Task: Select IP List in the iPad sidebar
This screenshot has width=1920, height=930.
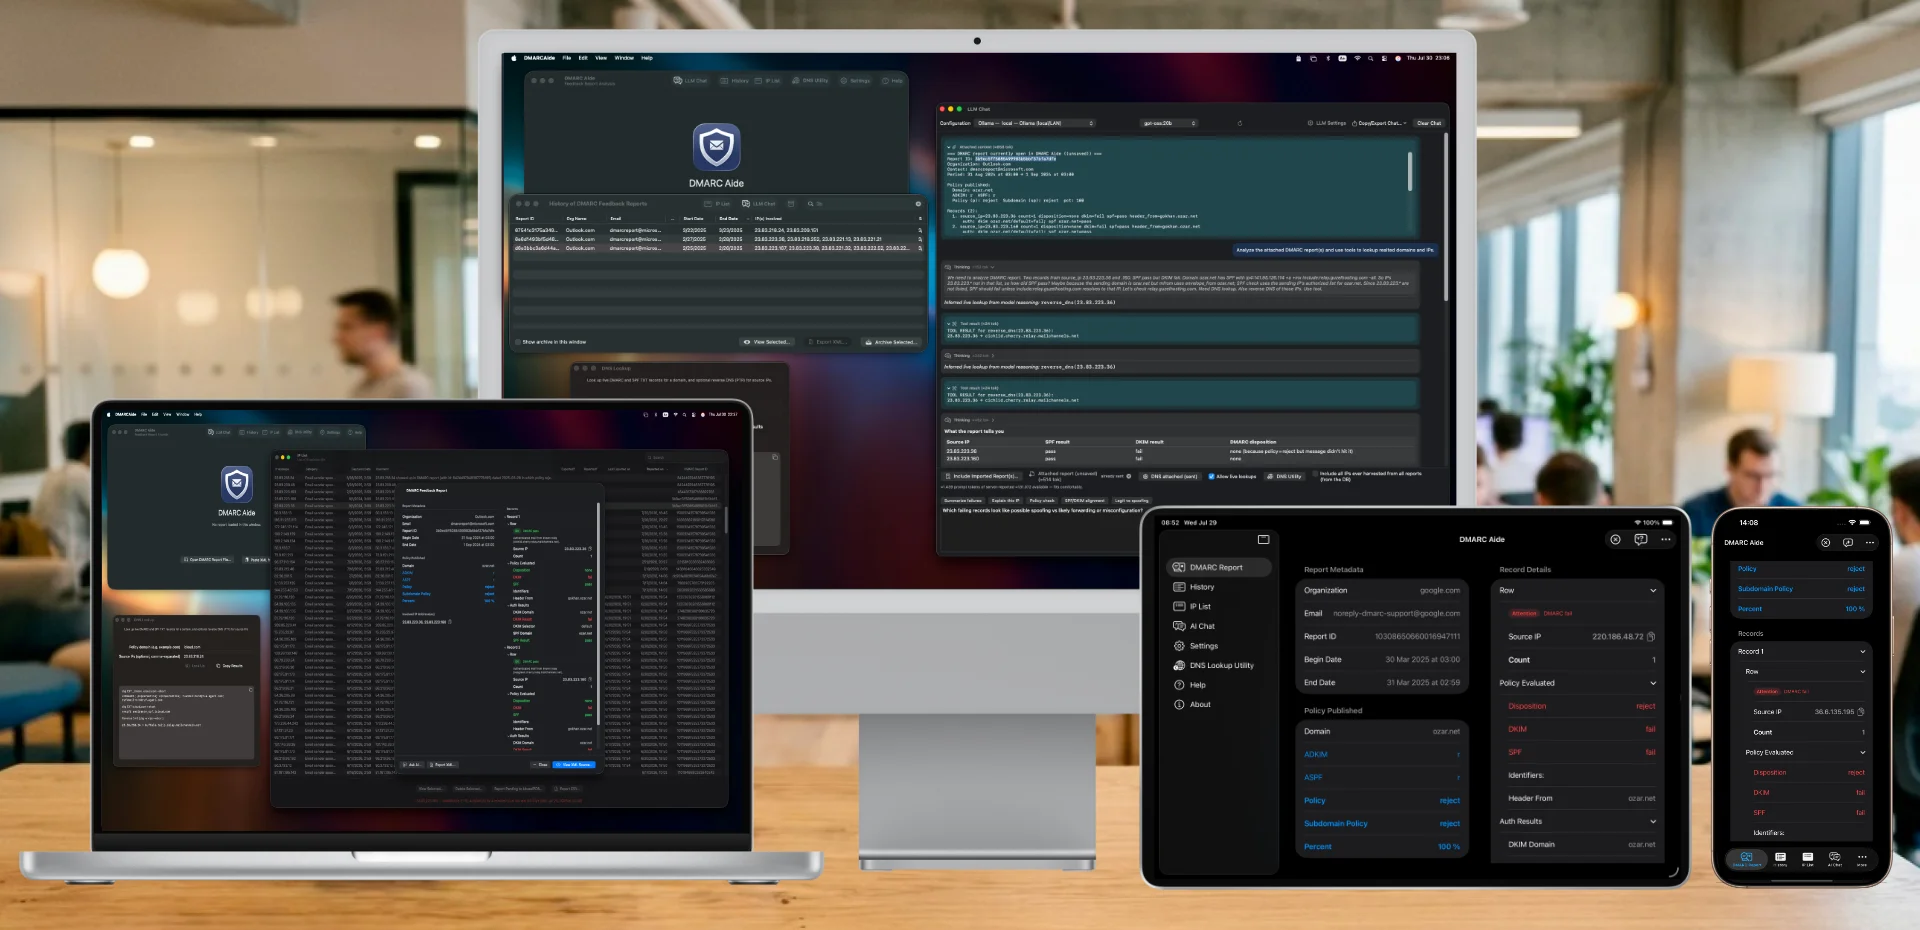Action: (x=1192, y=606)
